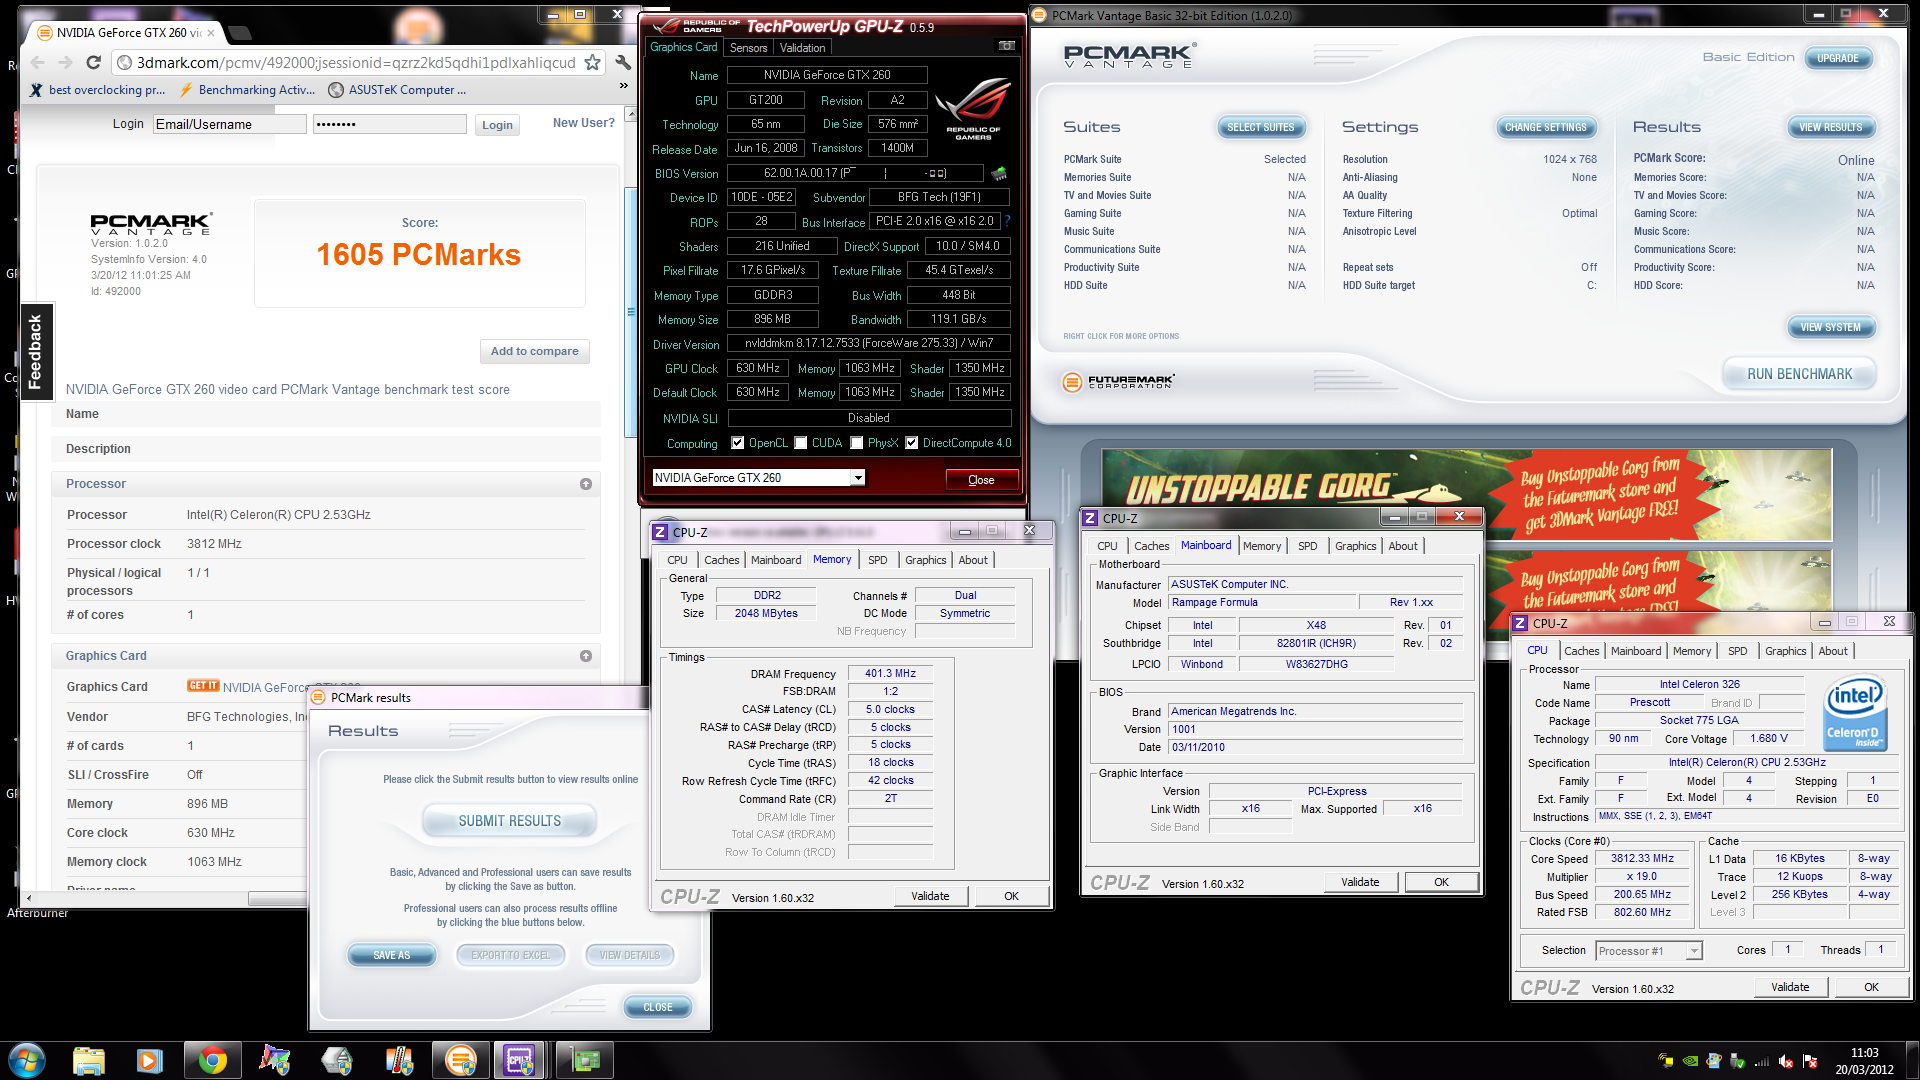
Task: Toggle the OpenCL checkbox in GPU-Z
Action: click(x=737, y=443)
